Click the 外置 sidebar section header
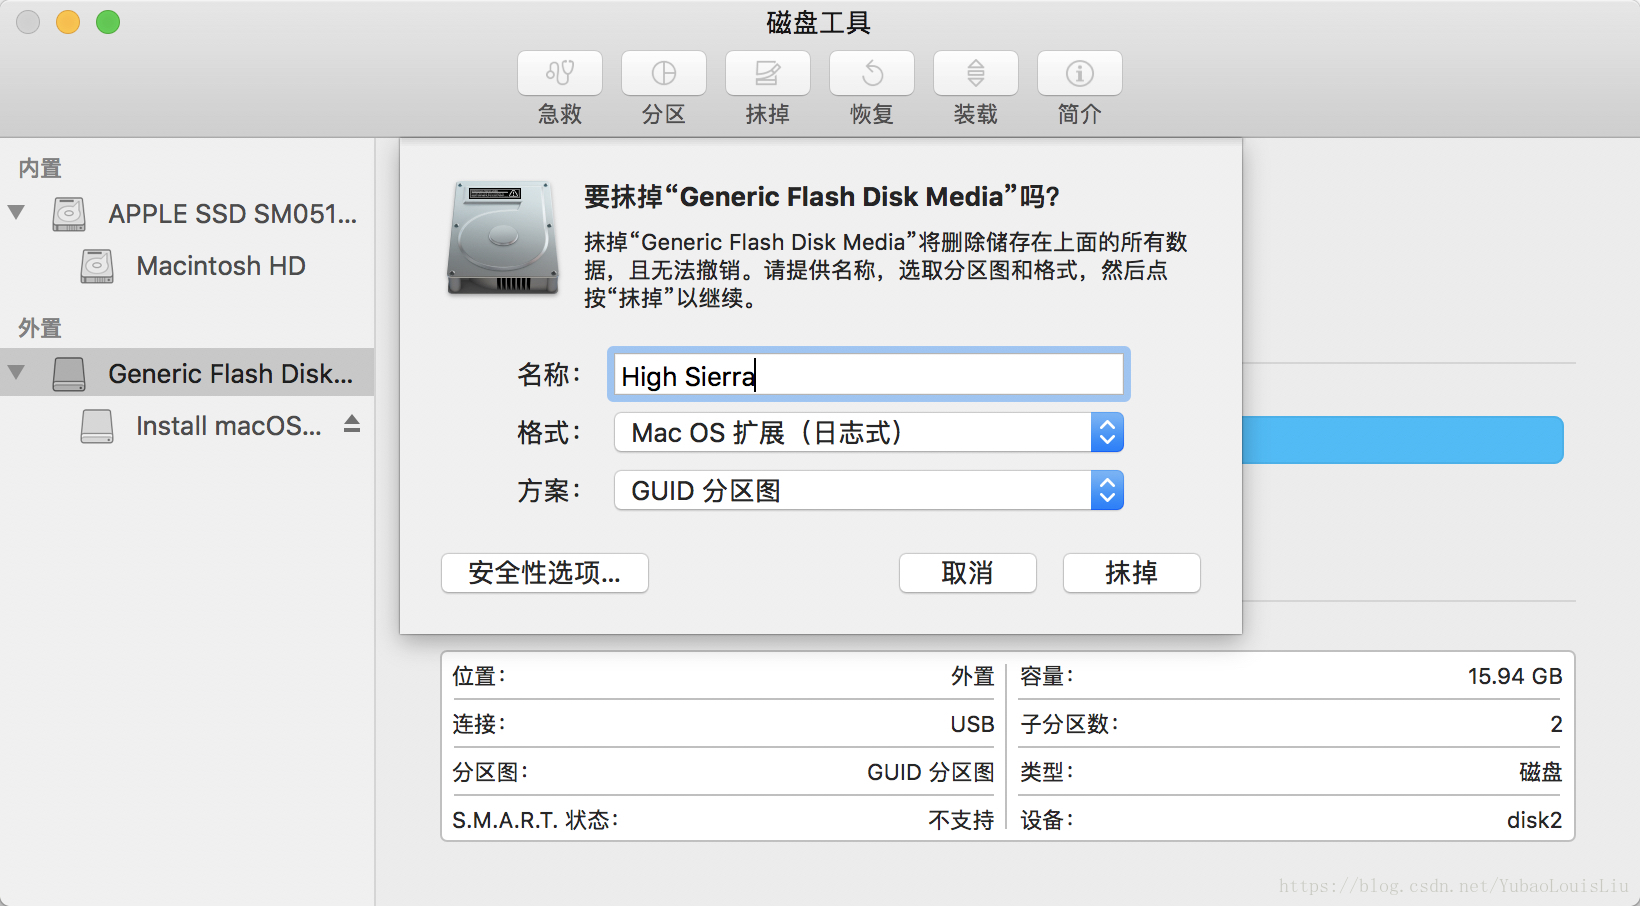 tap(40, 328)
